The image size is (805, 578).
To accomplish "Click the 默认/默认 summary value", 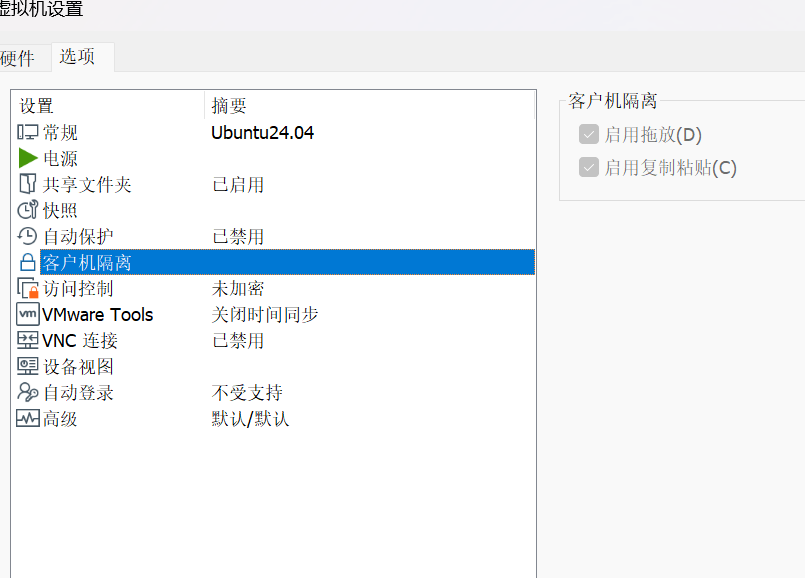I will point(251,419).
